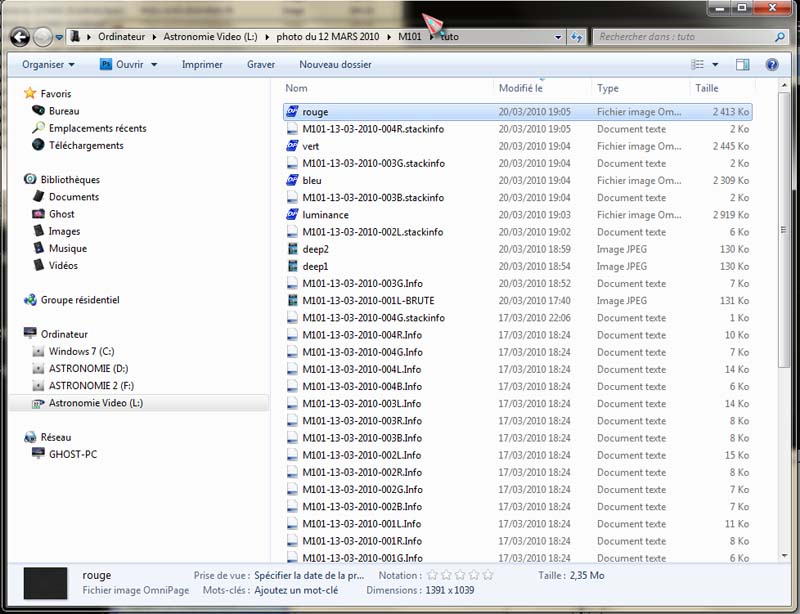Click Imprimer in the toolbar

tap(202, 64)
